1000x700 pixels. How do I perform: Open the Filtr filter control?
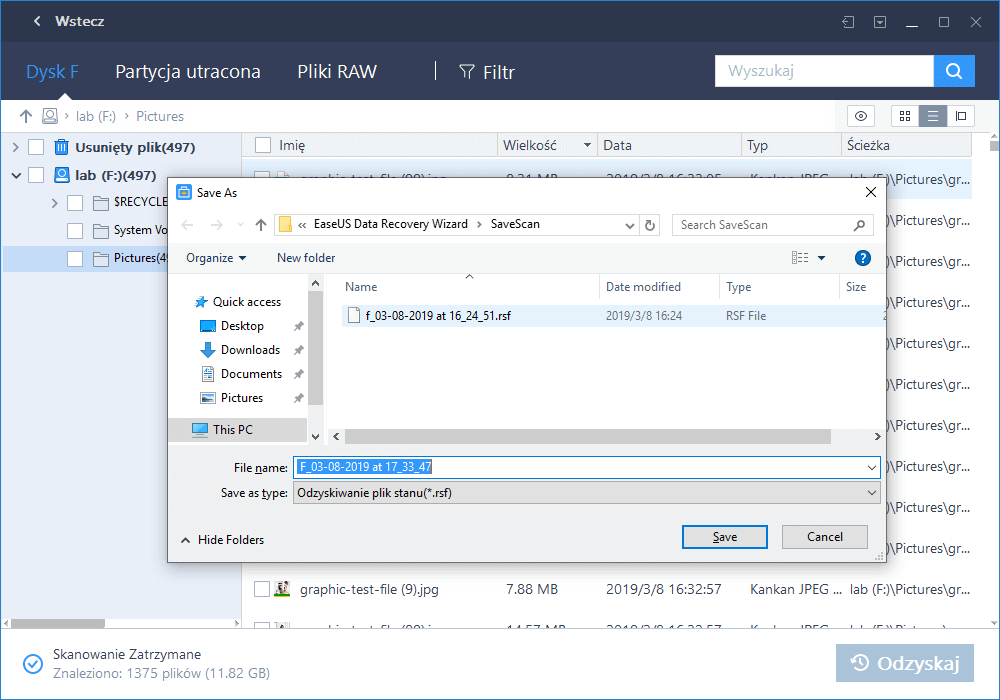click(487, 71)
